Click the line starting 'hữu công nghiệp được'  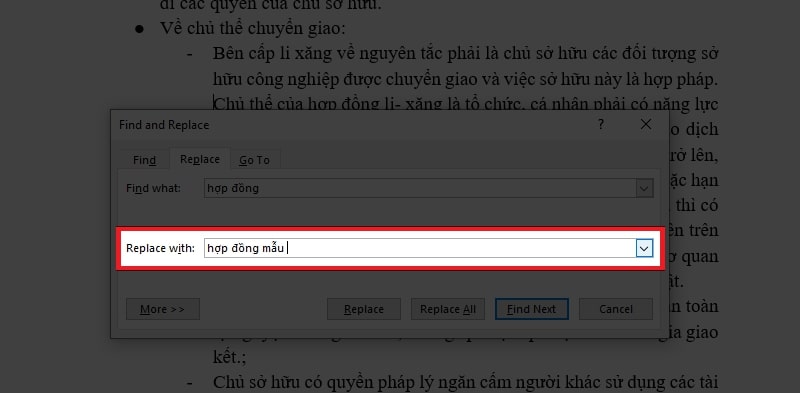pyautogui.click(x=465, y=79)
